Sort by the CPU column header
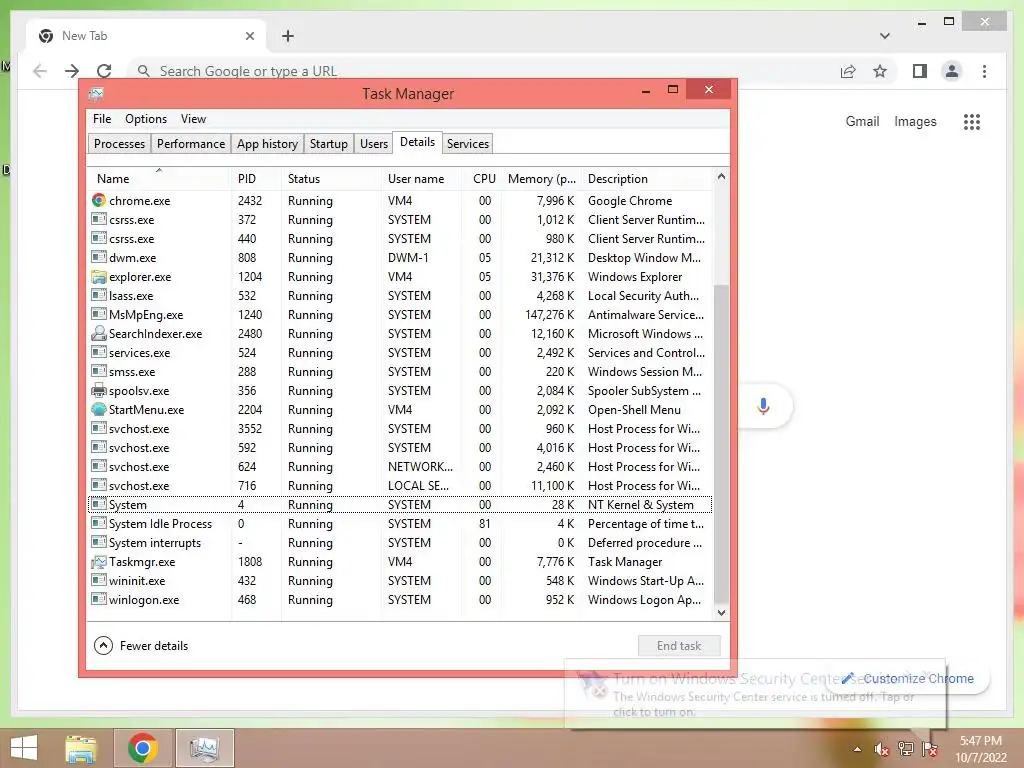 [483, 178]
